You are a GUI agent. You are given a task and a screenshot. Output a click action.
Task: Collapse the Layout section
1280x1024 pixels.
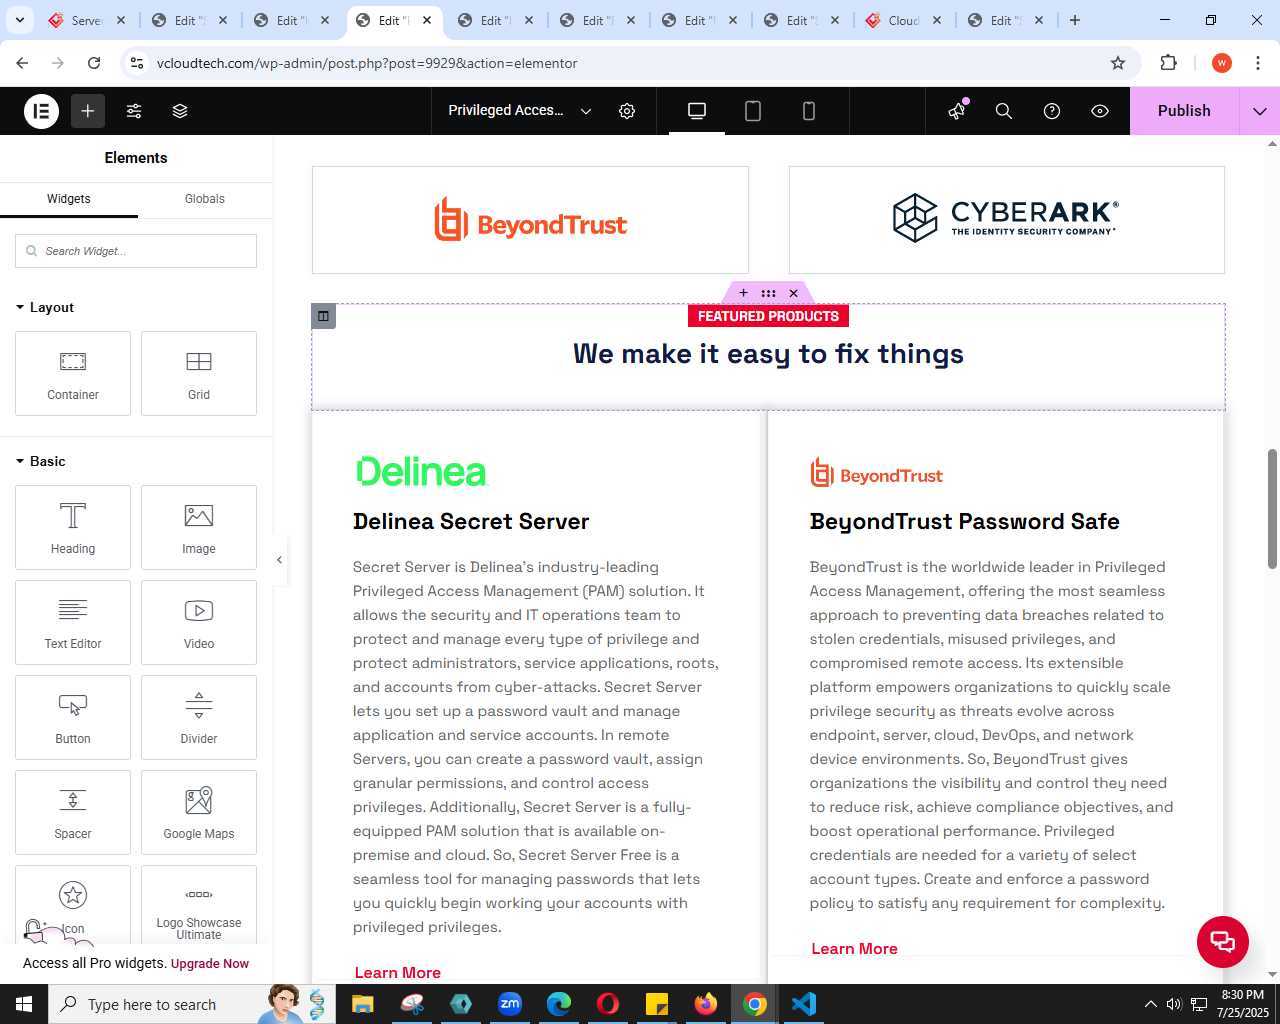(45, 307)
